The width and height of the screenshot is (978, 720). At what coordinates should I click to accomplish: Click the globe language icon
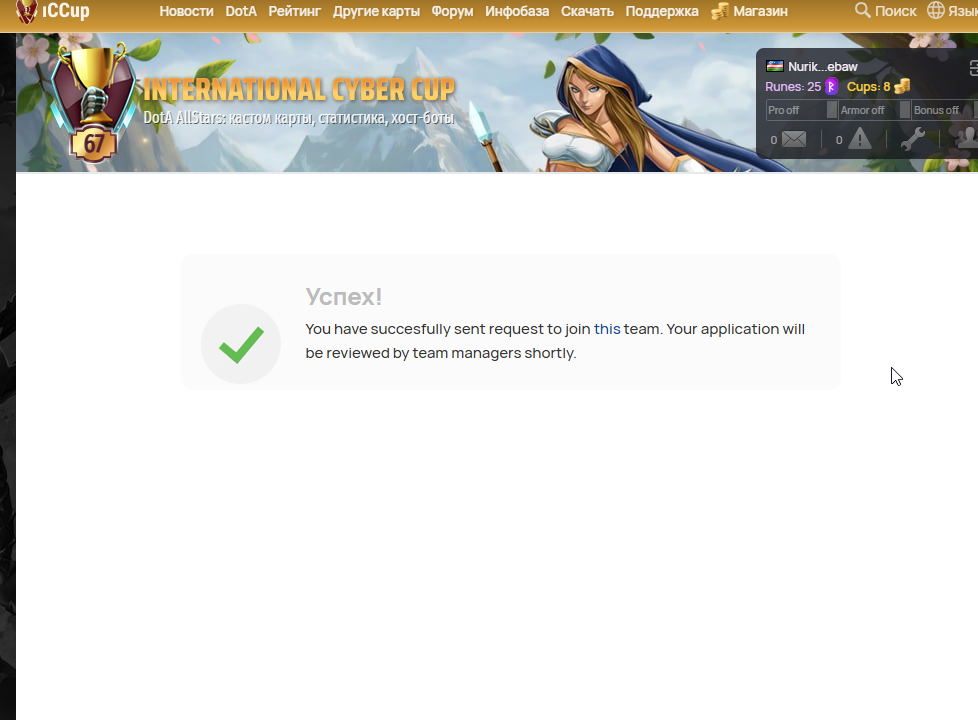pyautogui.click(x=936, y=10)
